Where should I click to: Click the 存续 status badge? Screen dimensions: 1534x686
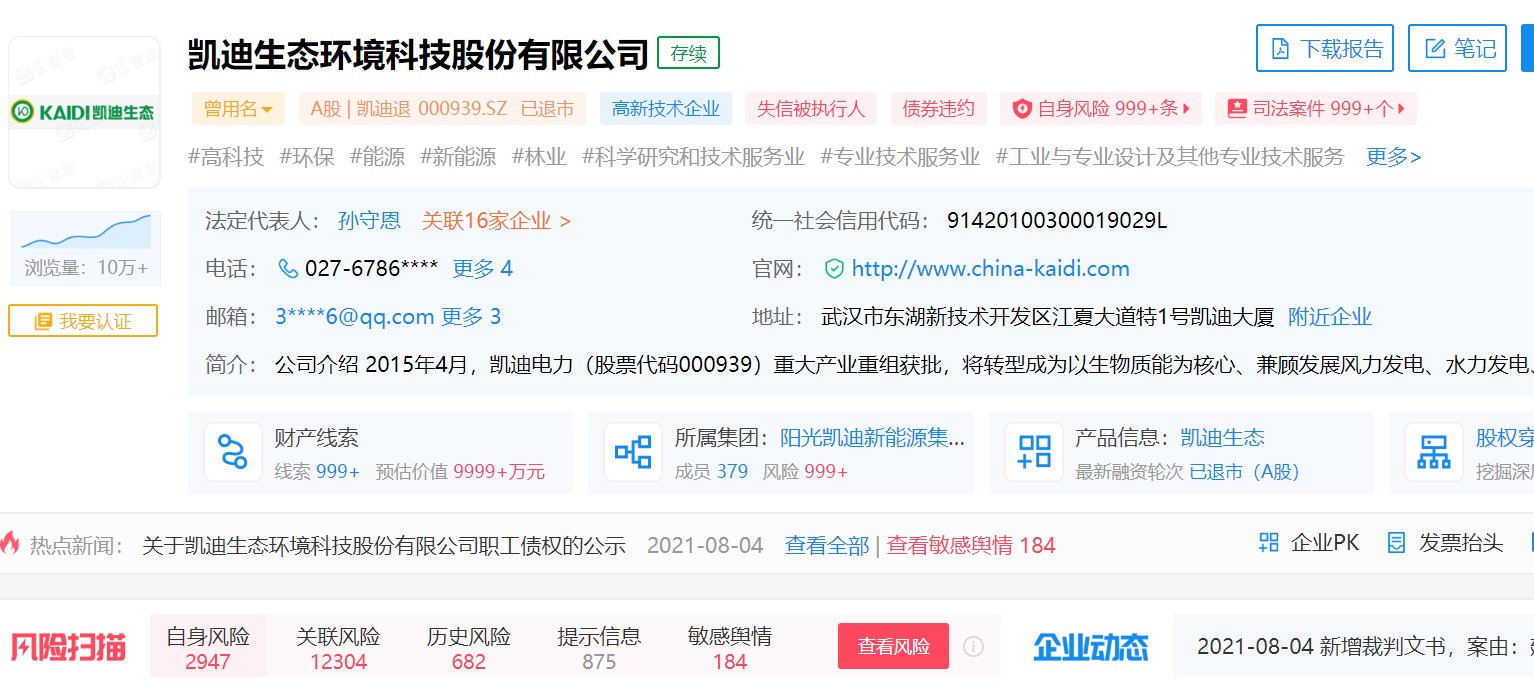pos(688,53)
